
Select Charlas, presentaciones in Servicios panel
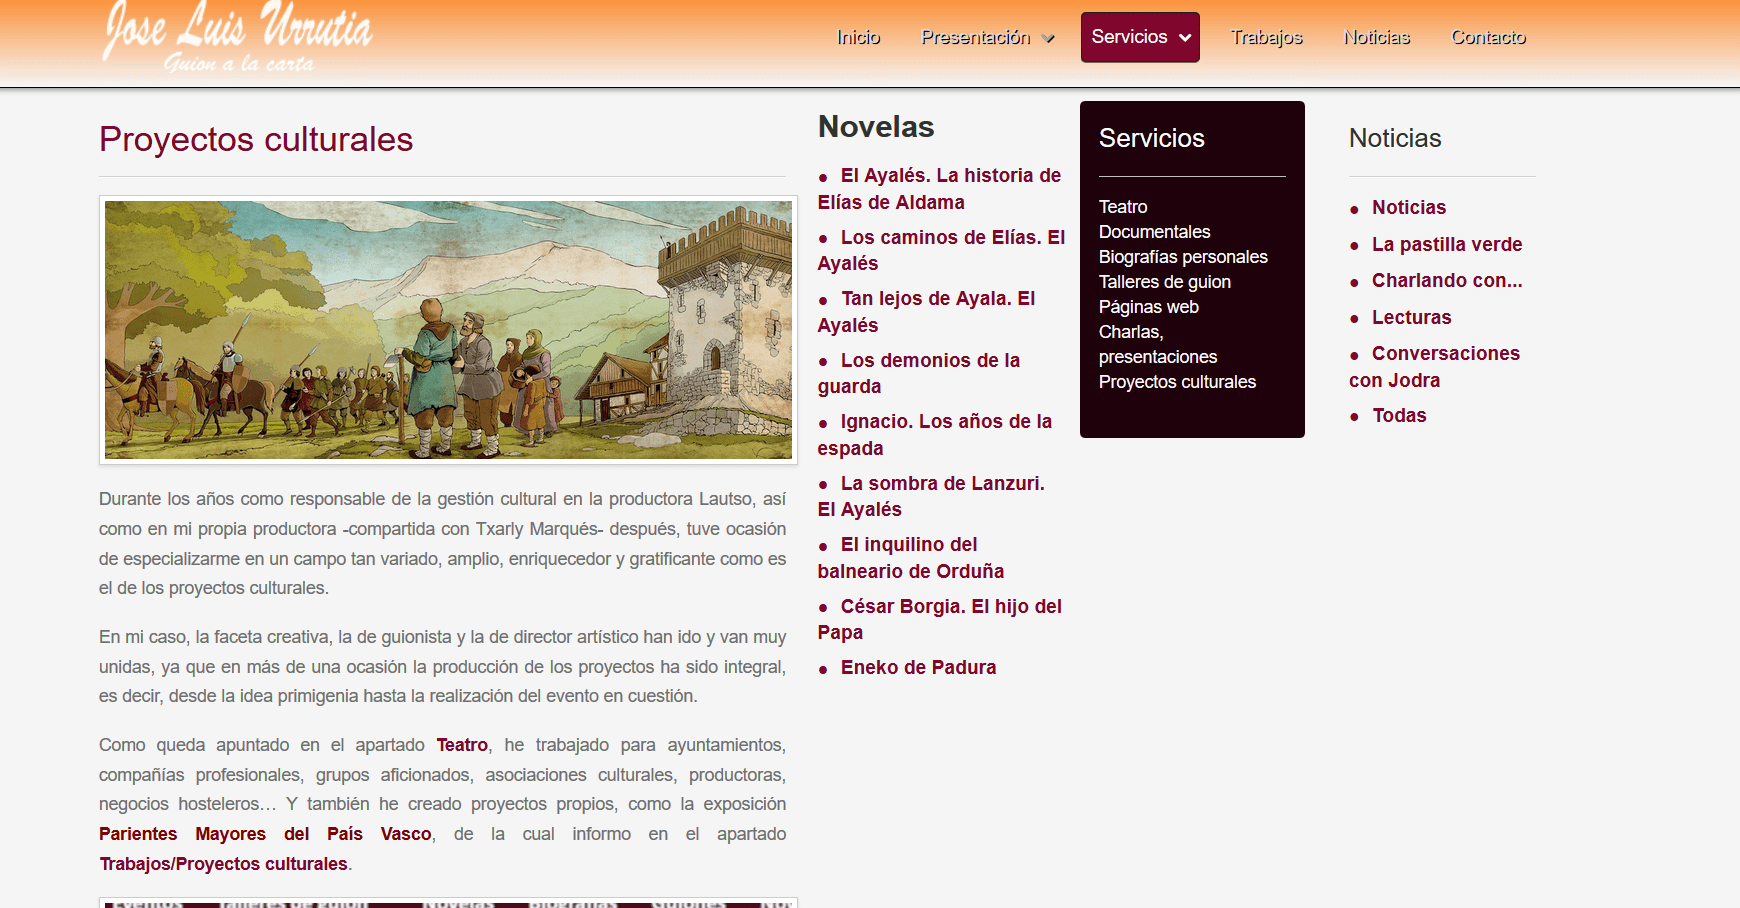pyautogui.click(x=1158, y=344)
